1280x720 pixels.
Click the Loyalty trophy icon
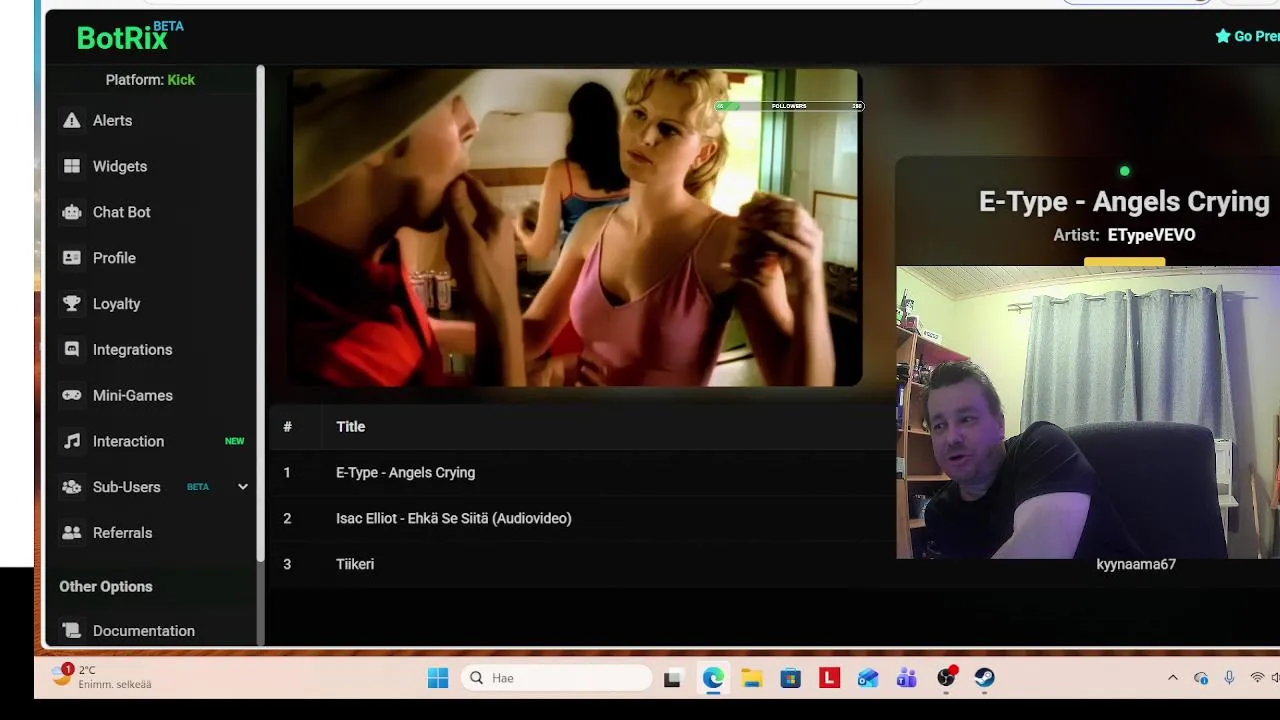coord(71,304)
